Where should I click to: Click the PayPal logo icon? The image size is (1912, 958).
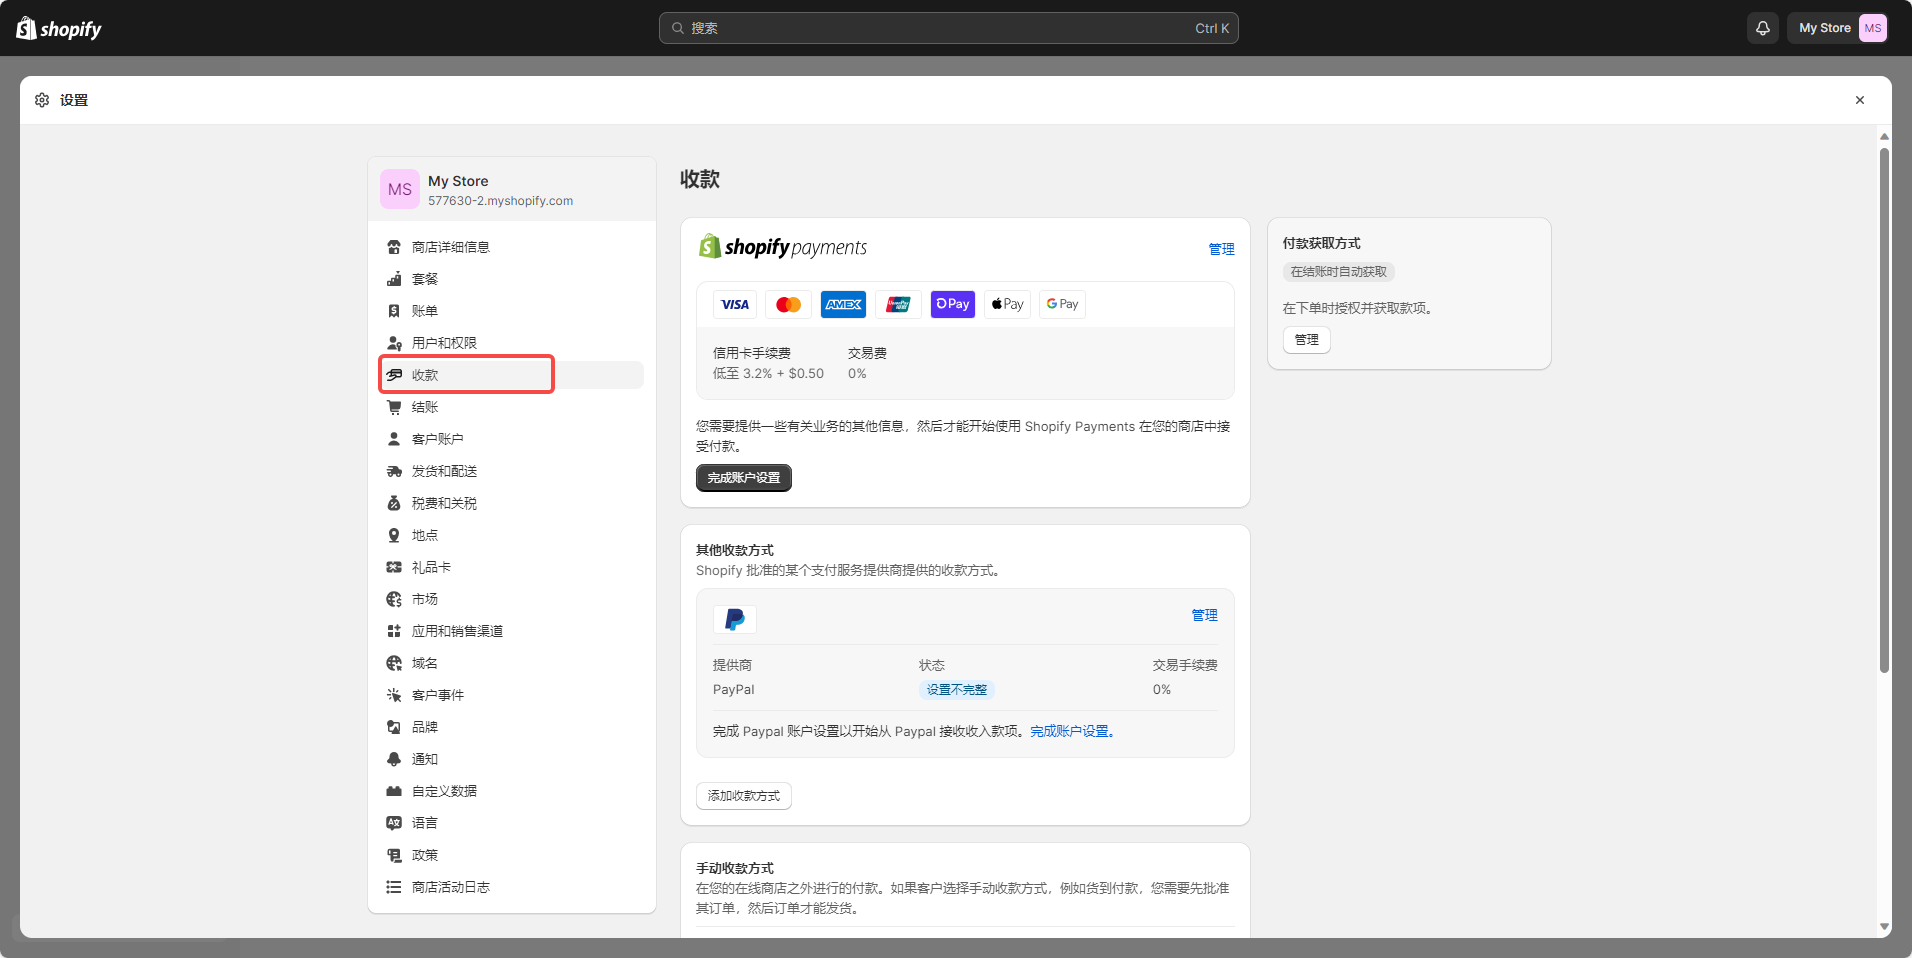click(x=735, y=619)
